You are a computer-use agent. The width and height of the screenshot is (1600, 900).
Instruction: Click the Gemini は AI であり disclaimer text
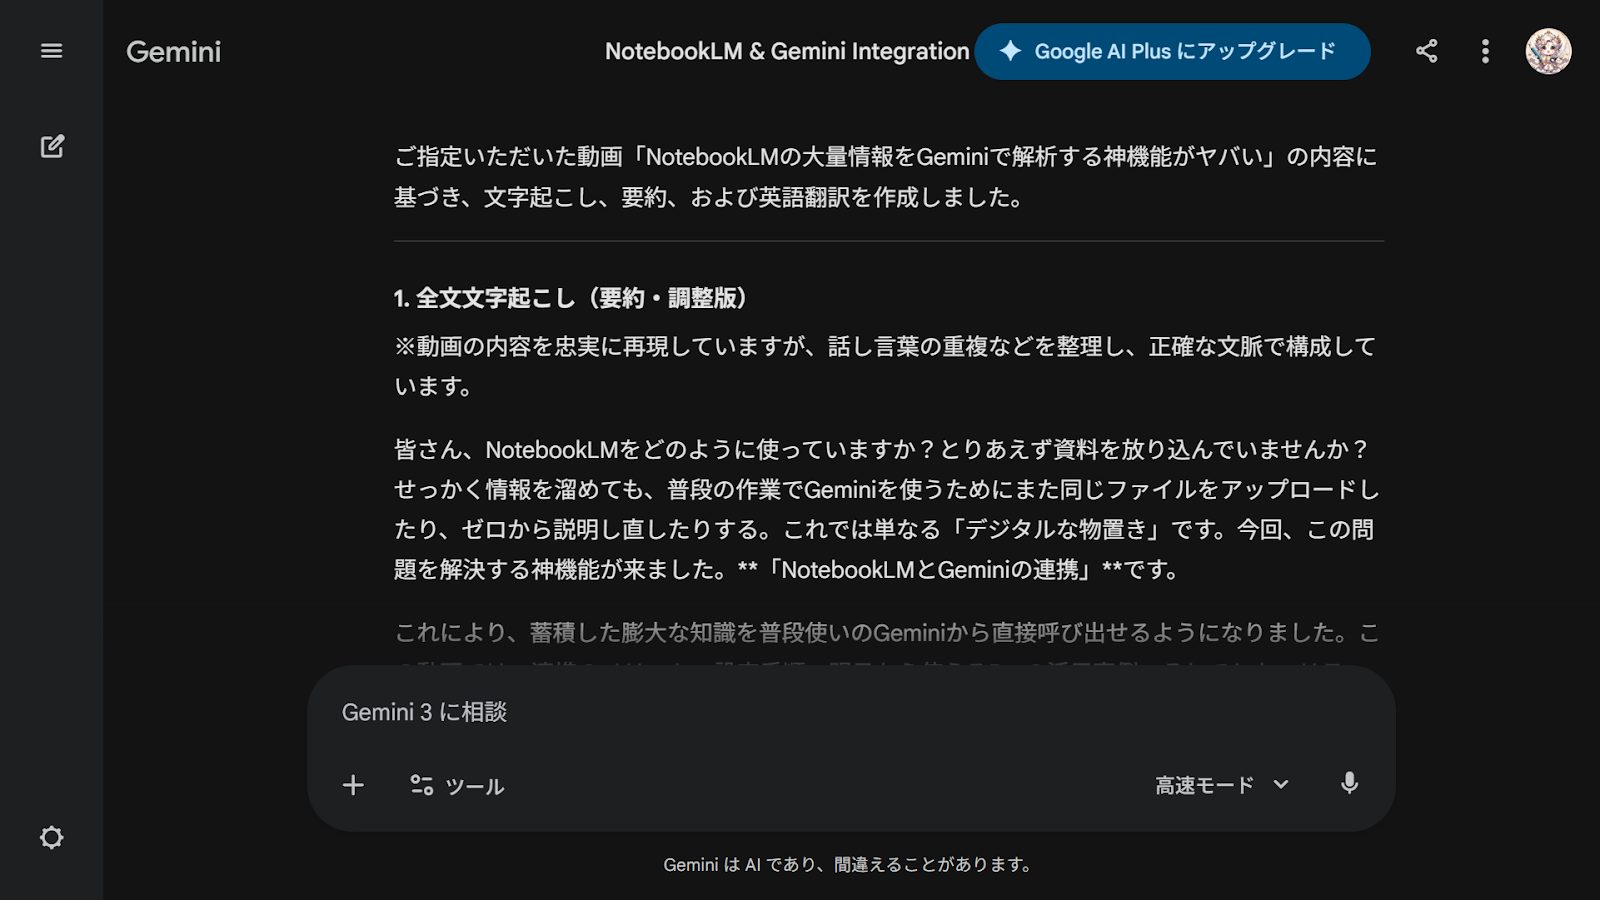(x=848, y=864)
